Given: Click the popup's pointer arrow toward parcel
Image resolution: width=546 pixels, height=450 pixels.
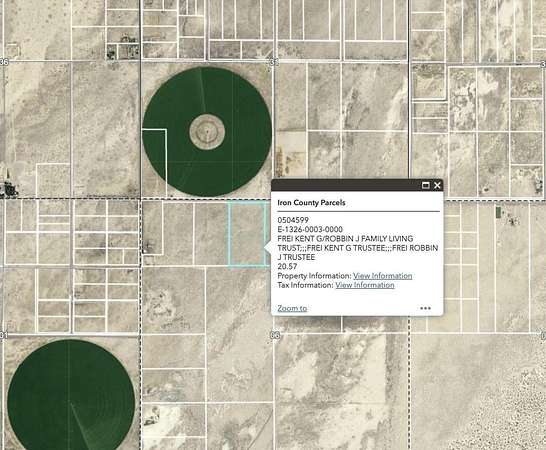Looking at the screenshot, I should click(x=268, y=248).
